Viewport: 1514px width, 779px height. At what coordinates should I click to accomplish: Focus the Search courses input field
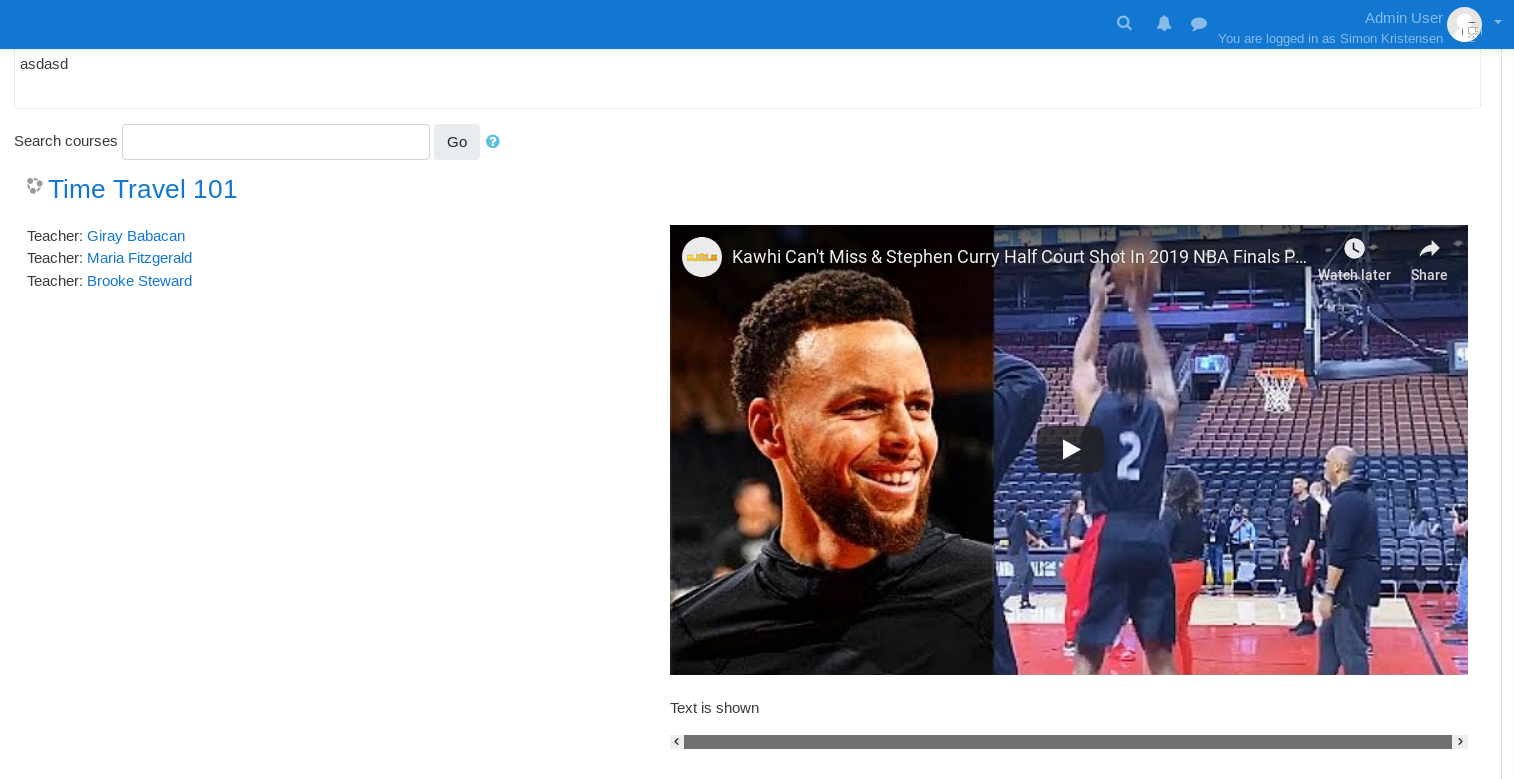pos(276,142)
